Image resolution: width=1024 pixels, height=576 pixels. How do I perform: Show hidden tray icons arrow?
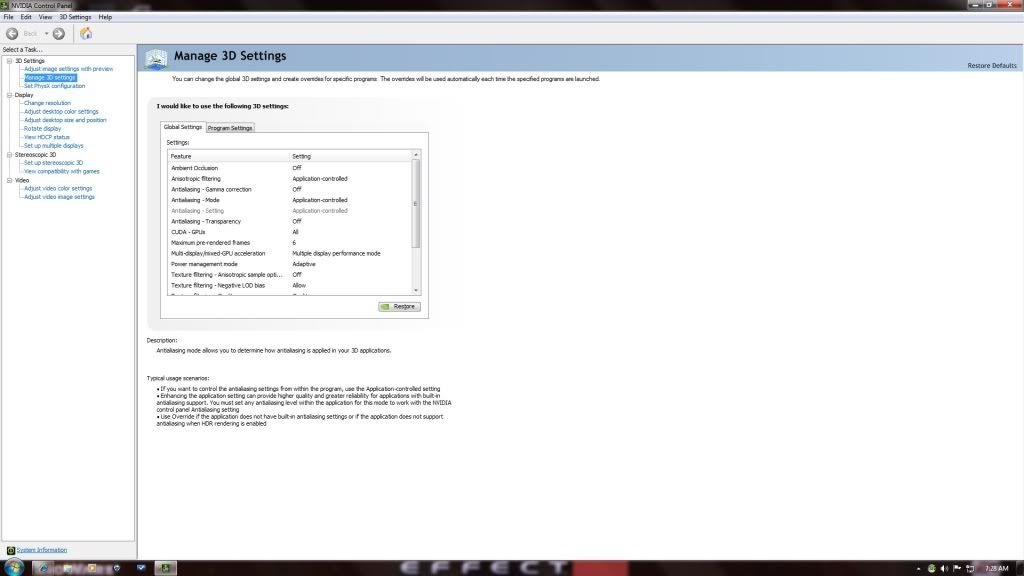[918, 569]
